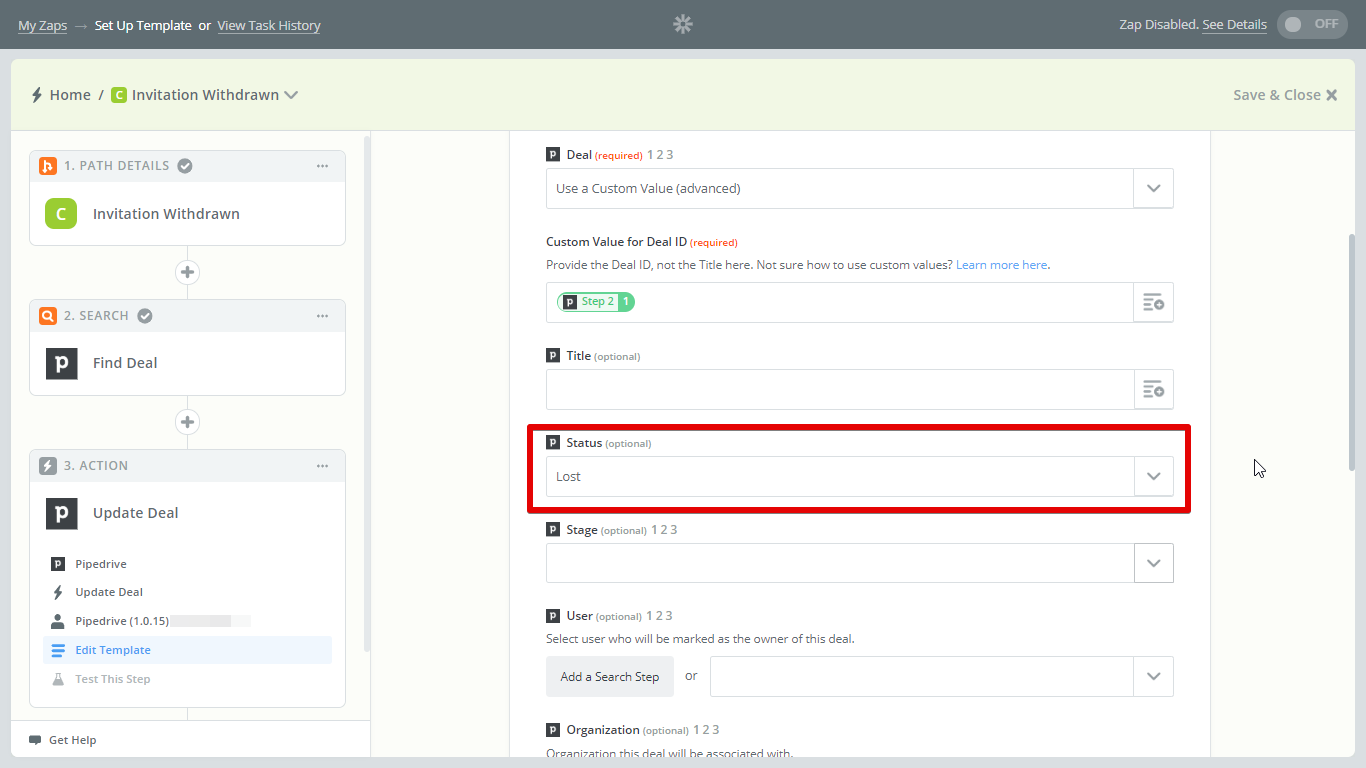1366x768 pixels.
Task: Click the main form vertical scrollbar
Action: (1352, 352)
